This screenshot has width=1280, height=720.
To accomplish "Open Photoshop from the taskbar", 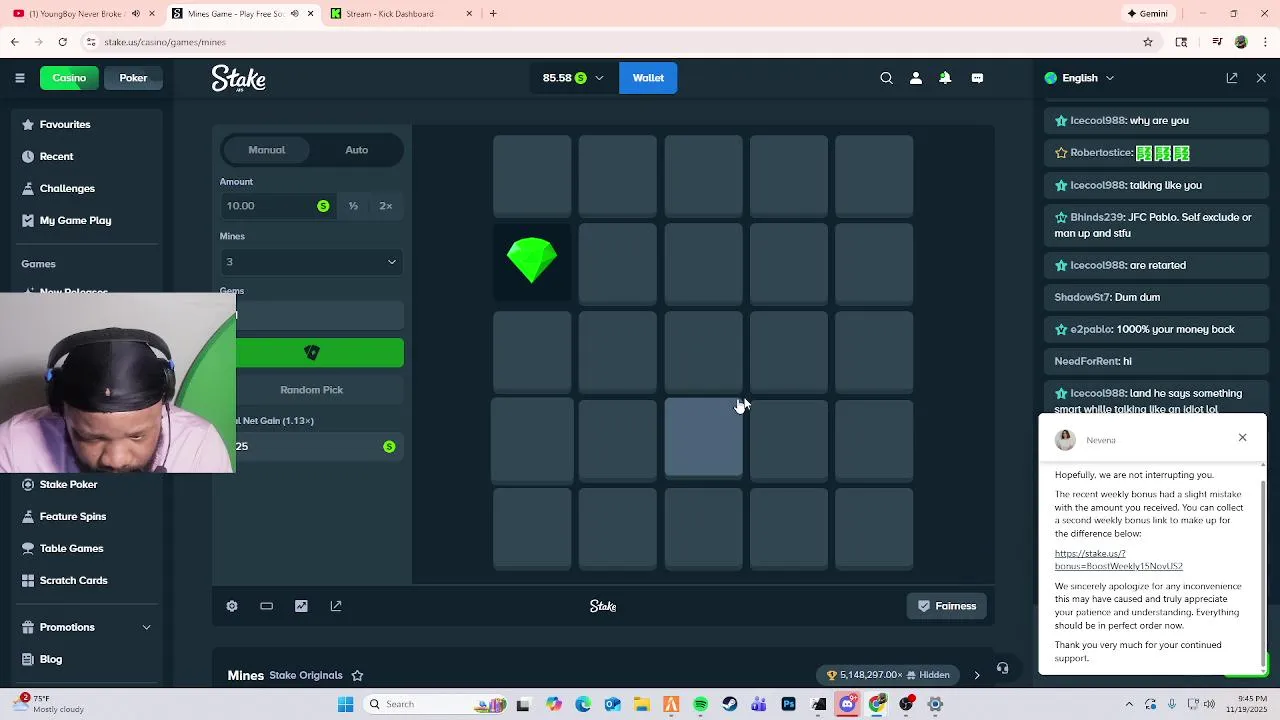I will [788, 704].
